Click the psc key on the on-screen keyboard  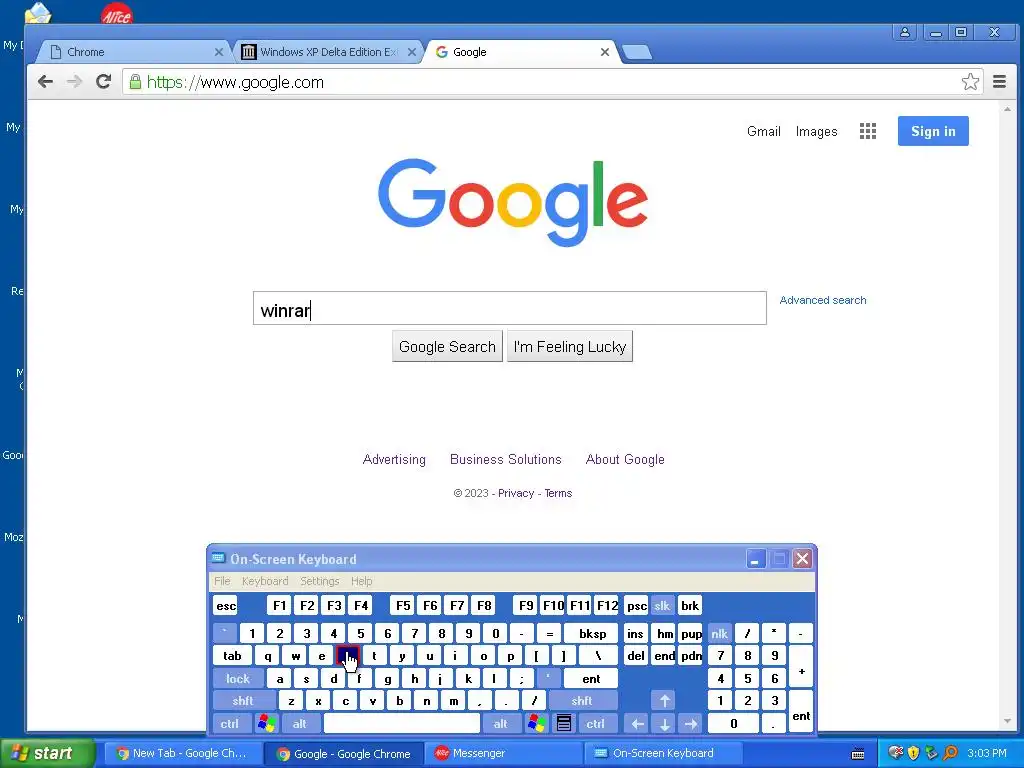(637, 606)
